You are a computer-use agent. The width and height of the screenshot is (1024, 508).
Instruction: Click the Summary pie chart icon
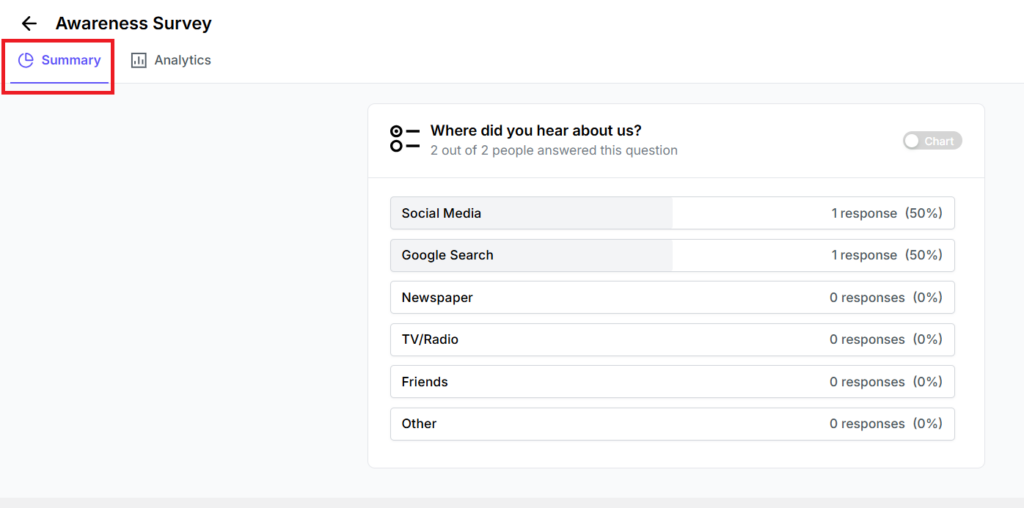[x=26, y=60]
